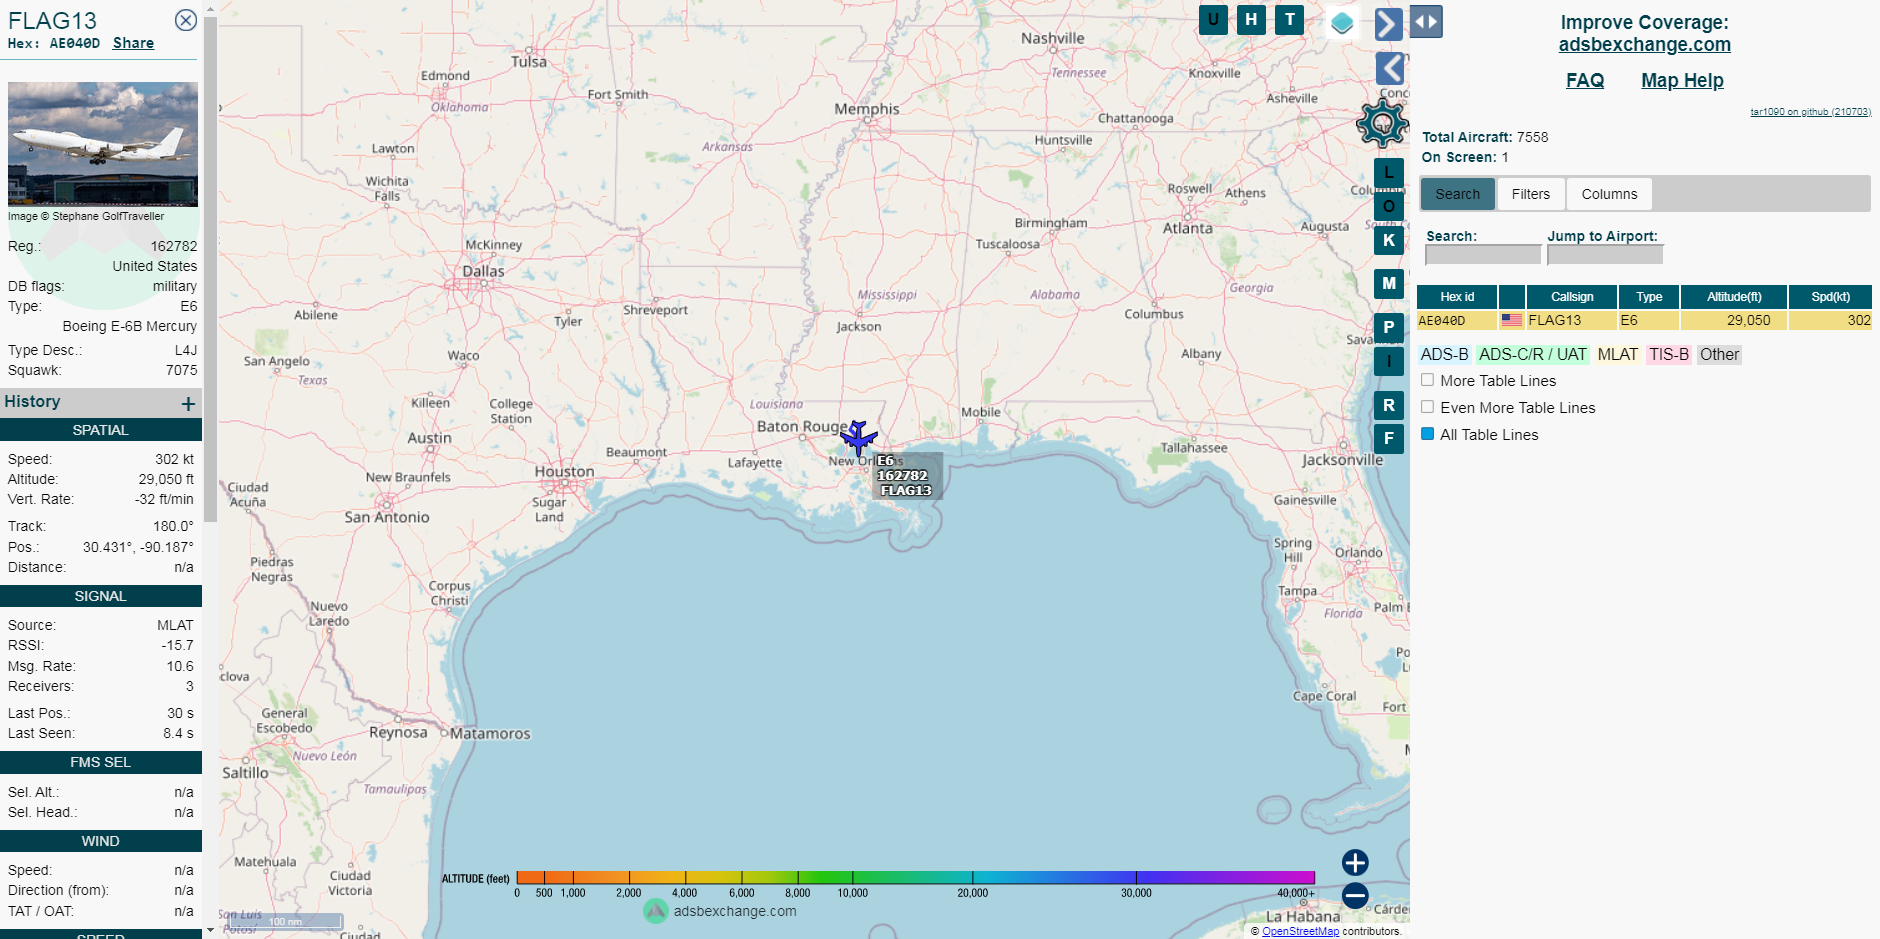Close the FLAG13 aircraft info panel

point(185,20)
